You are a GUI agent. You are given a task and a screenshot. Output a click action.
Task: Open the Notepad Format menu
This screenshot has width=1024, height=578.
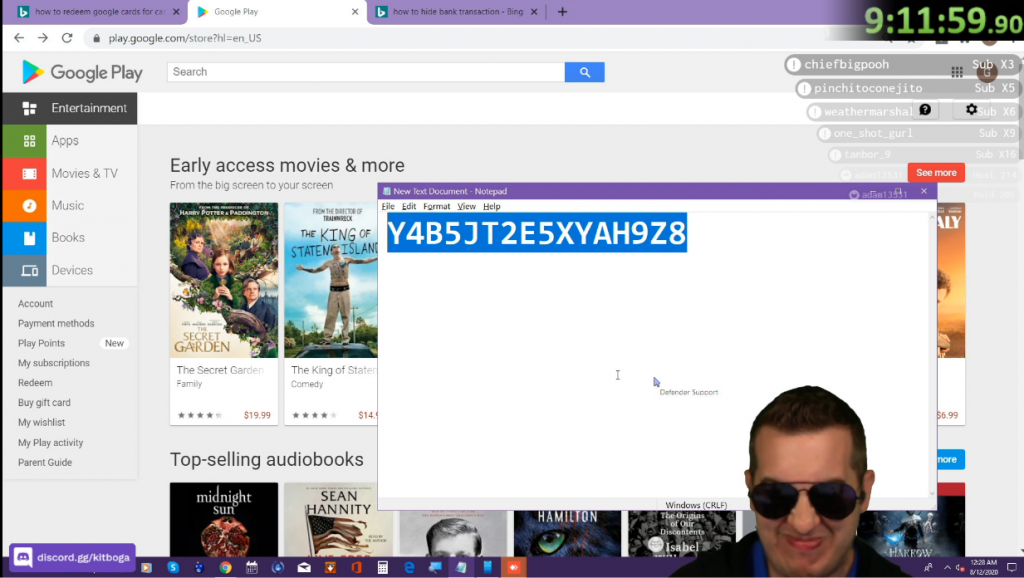tap(436, 206)
